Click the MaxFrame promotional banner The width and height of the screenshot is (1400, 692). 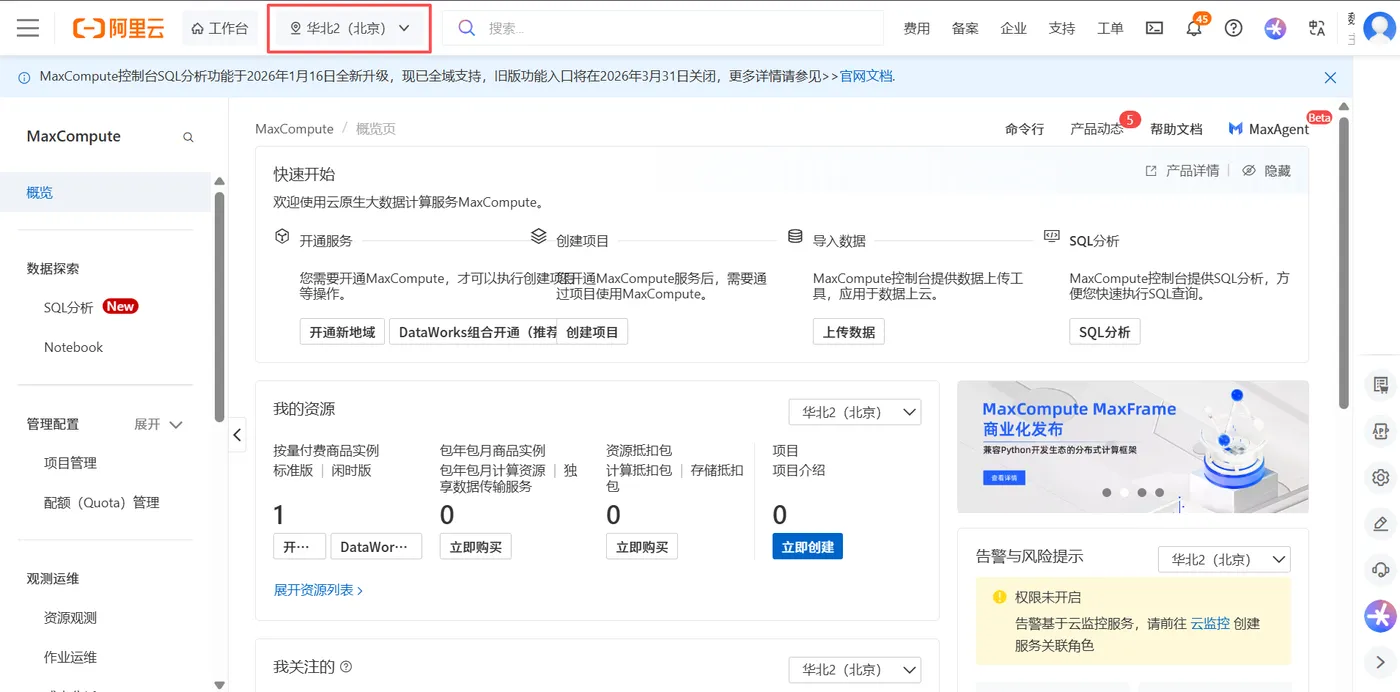pyautogui.click(x=1132, y=446)
